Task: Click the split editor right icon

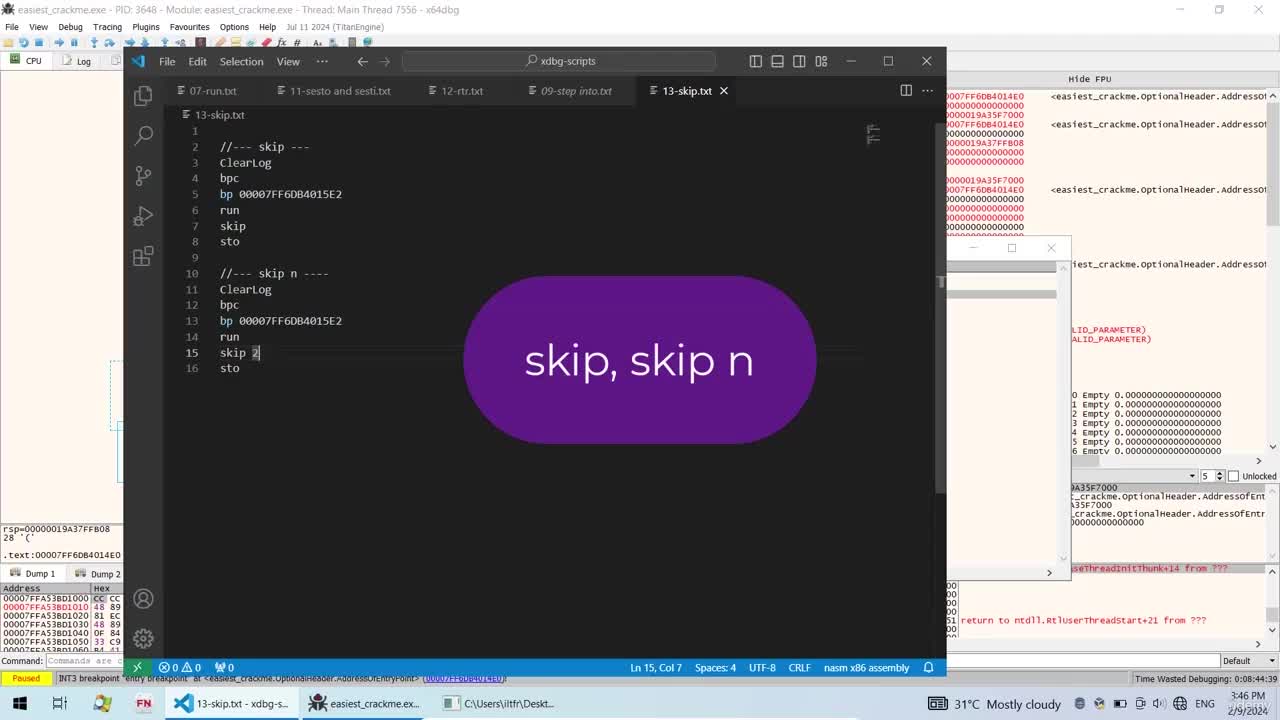Action: (906, 90)
